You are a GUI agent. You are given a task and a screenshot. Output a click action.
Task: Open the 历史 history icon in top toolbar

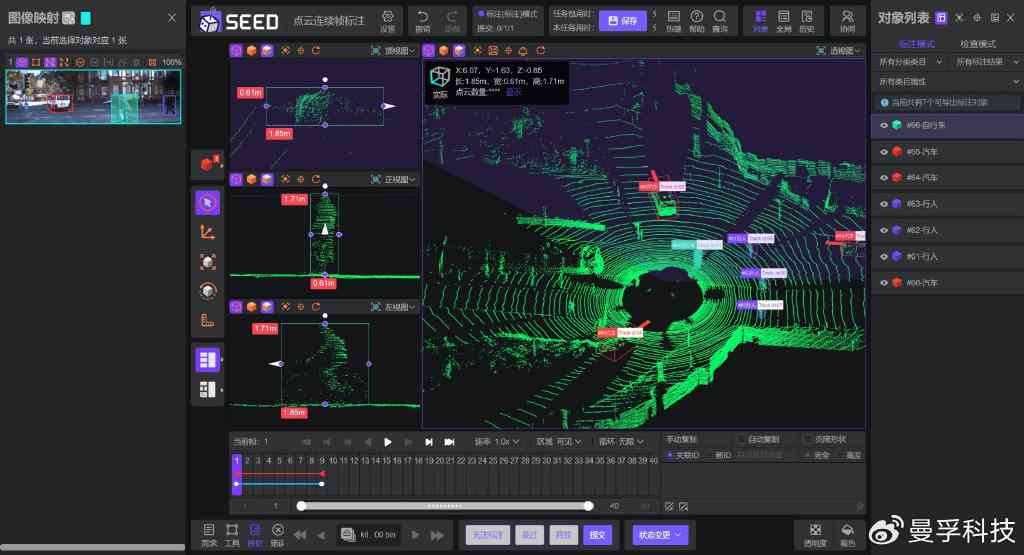pyautogui.click(x=807, y=20)
